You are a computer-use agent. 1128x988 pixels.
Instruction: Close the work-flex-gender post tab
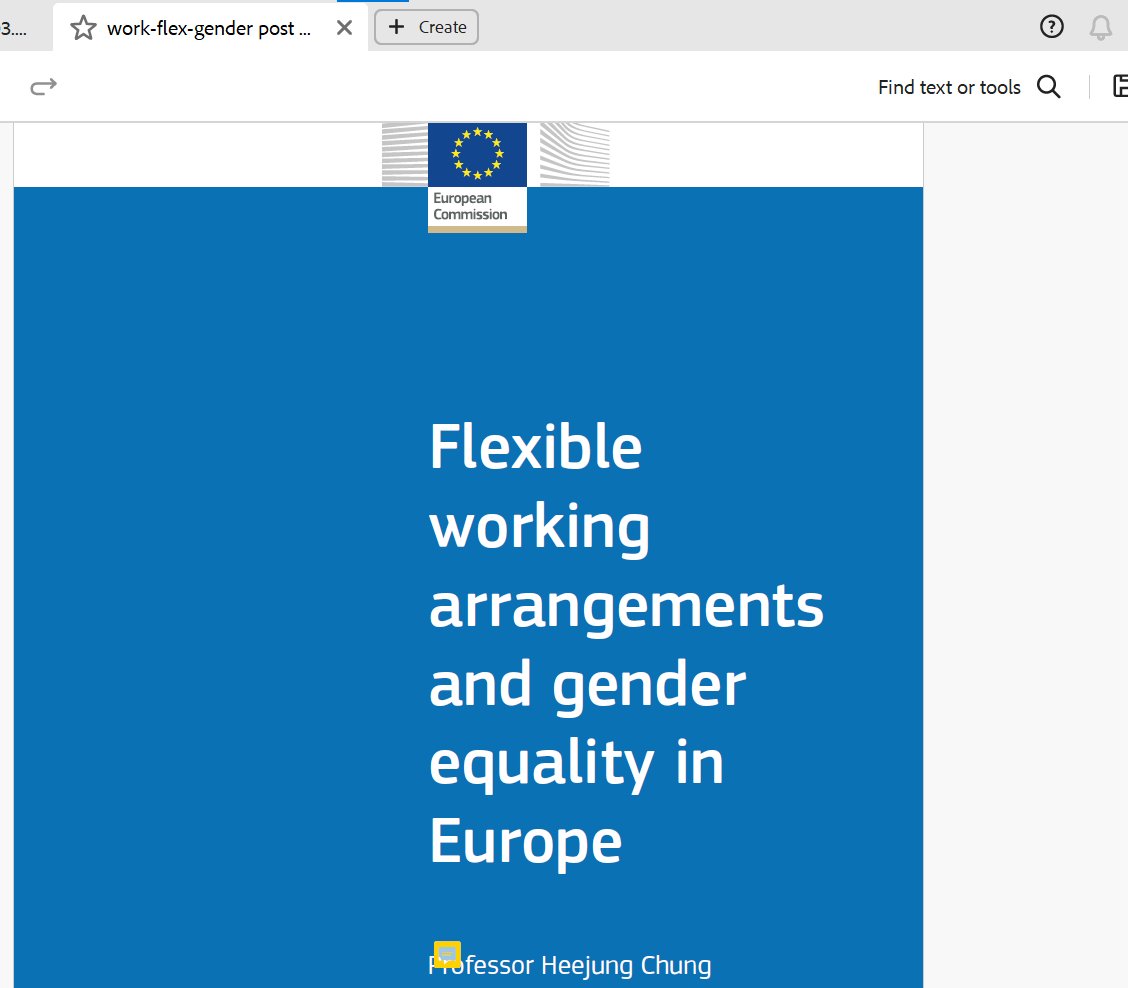[x=344, y=27]
